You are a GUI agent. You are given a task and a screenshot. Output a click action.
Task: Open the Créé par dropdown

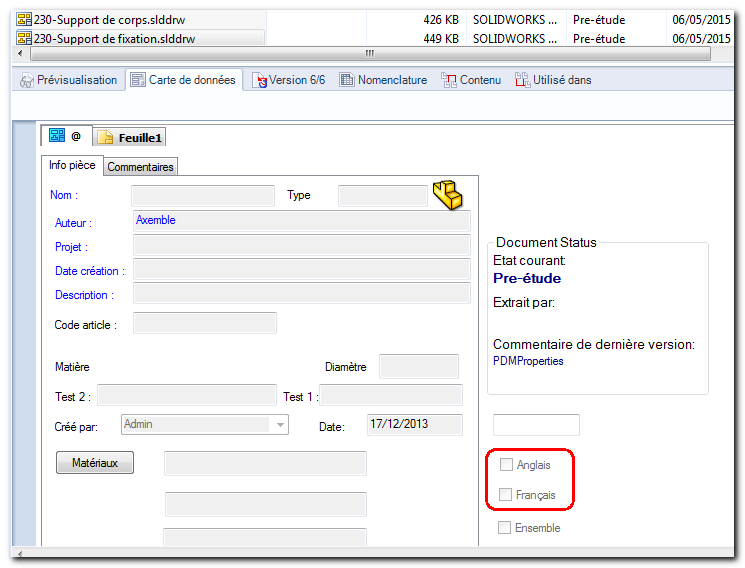[x=279, y=425]
